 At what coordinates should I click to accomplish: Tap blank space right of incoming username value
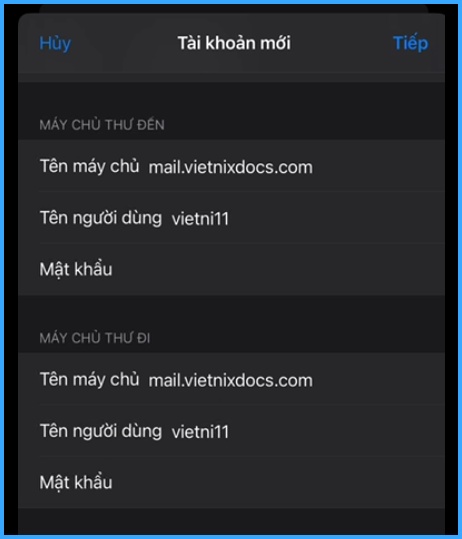coord(335,219)
